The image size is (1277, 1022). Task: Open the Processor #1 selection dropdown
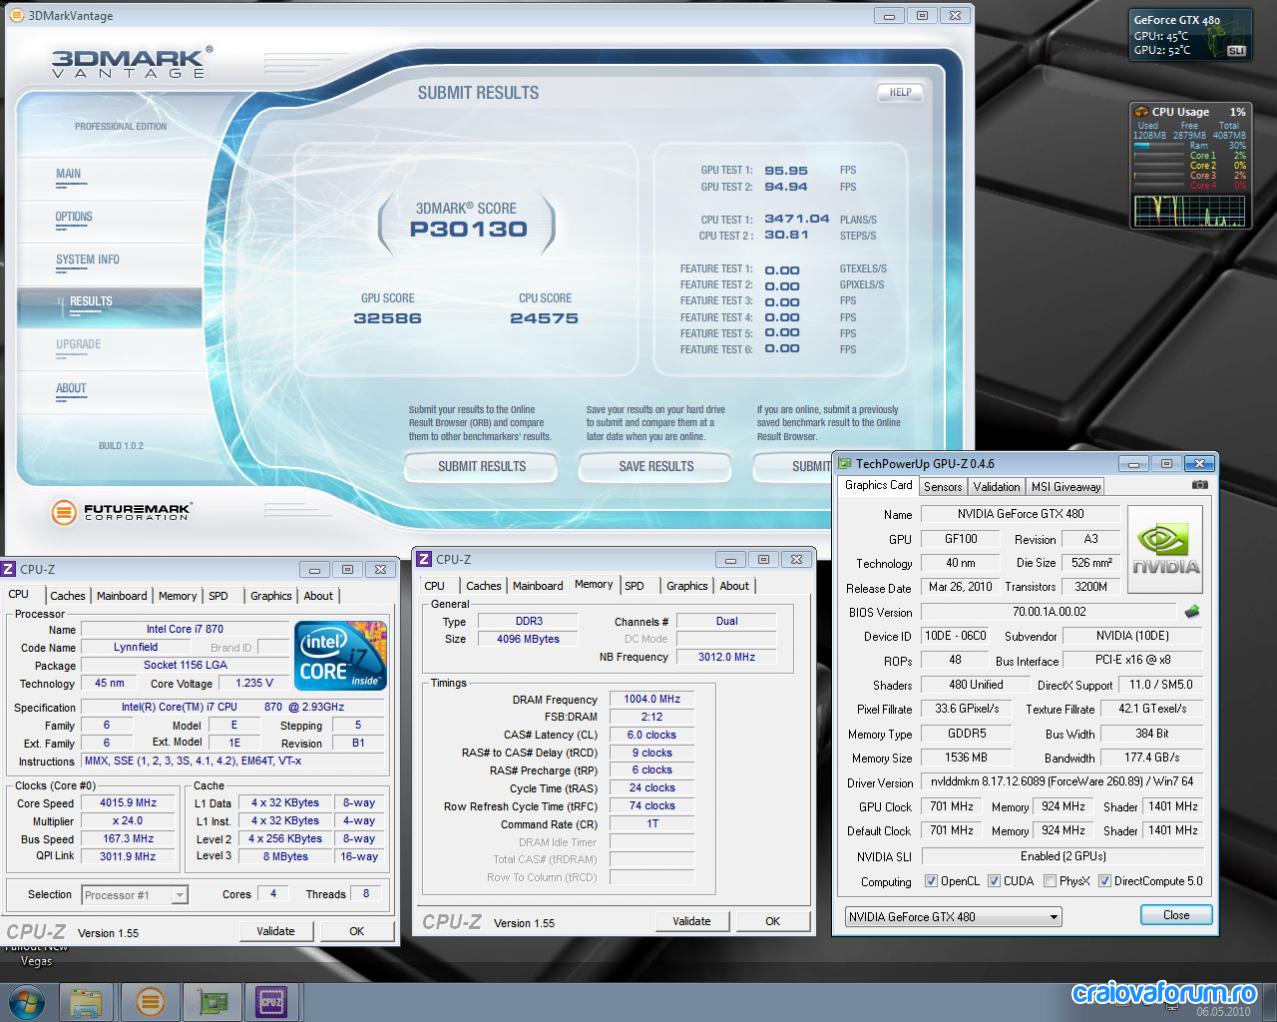134,895
